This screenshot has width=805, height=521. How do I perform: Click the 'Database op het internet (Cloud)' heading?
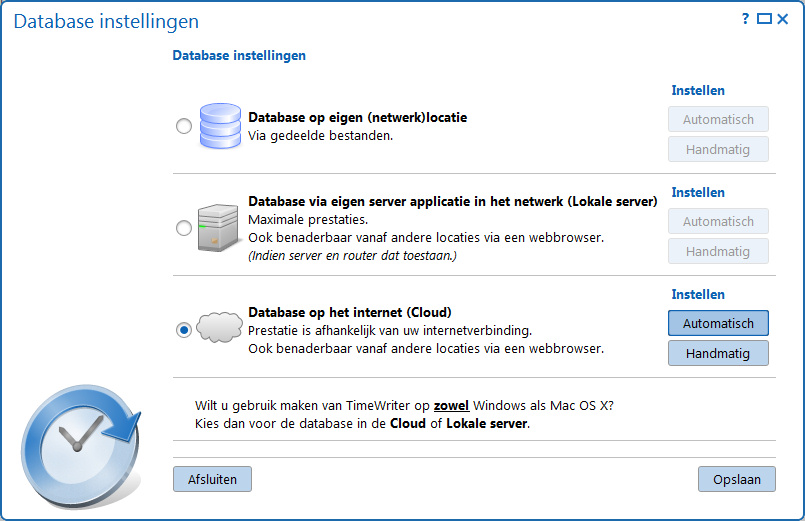click(350, 312)
